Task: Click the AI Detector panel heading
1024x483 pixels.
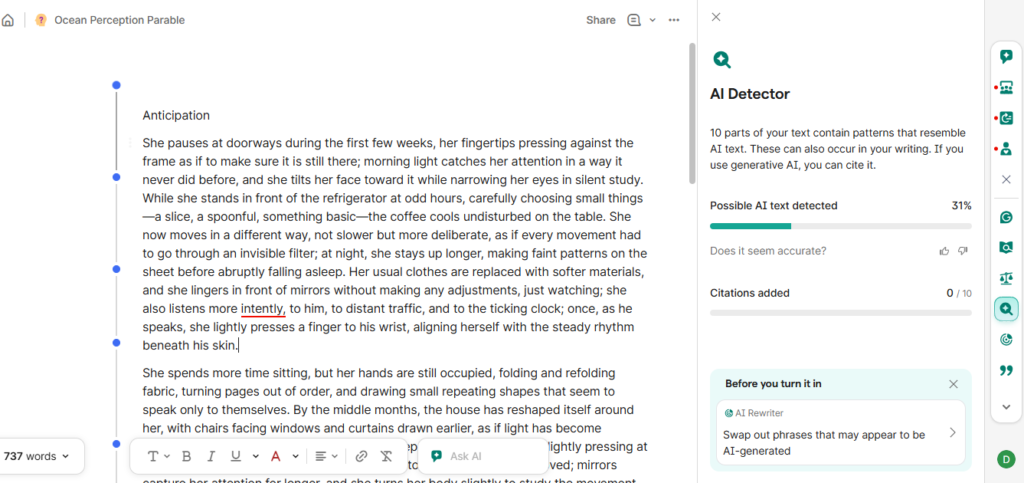Action: (x=750, y=94)
